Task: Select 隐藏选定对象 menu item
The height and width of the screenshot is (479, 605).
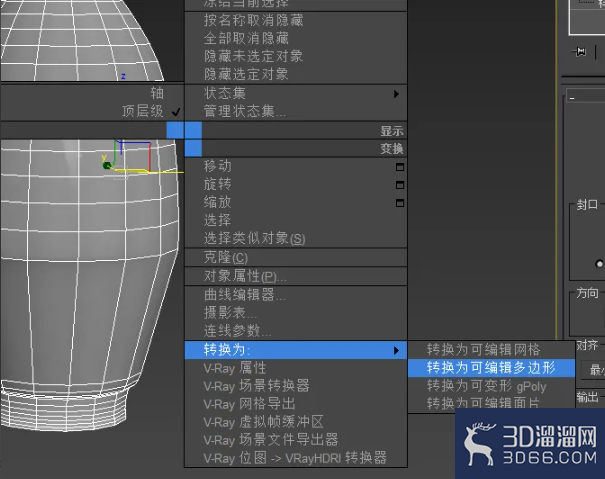Action: 246,74
